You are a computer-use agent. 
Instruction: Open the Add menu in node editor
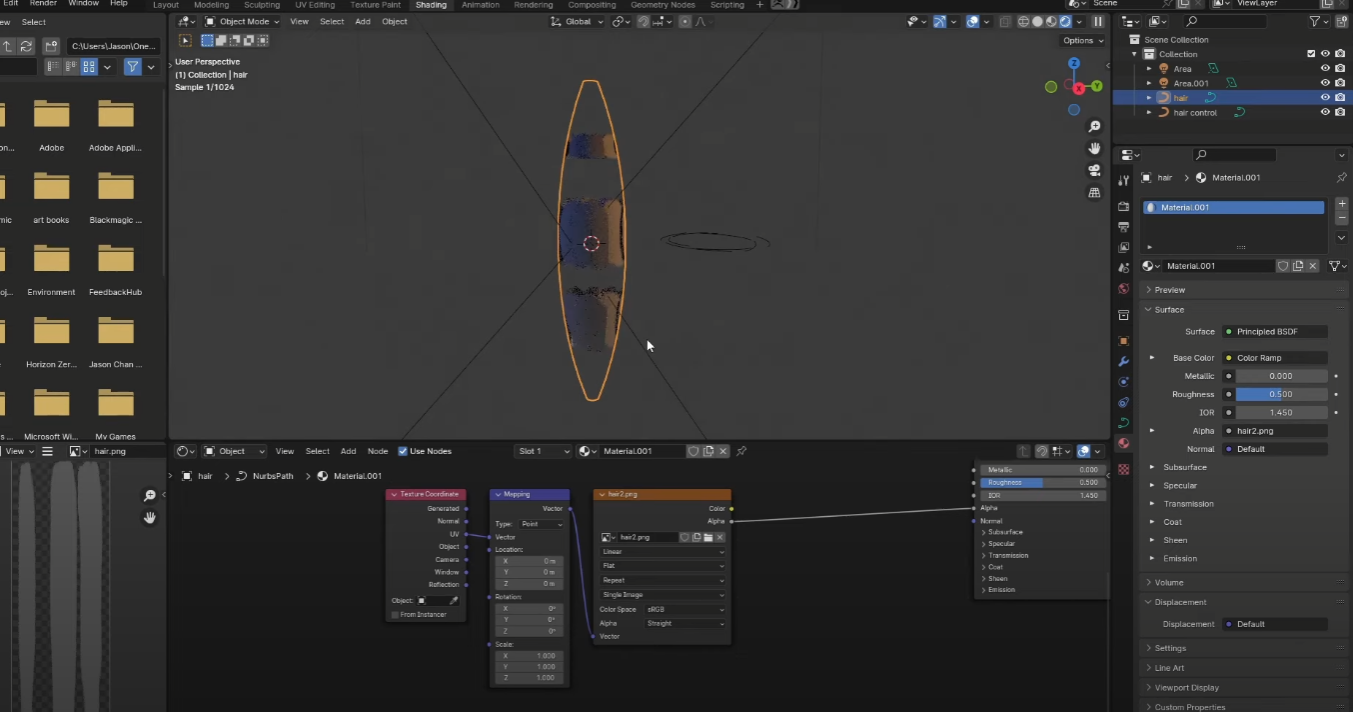(348, 451)
